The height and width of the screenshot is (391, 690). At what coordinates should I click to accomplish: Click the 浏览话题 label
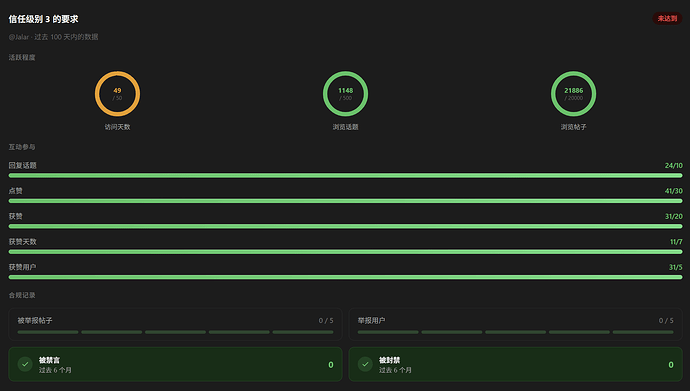[x=345, y=127]
